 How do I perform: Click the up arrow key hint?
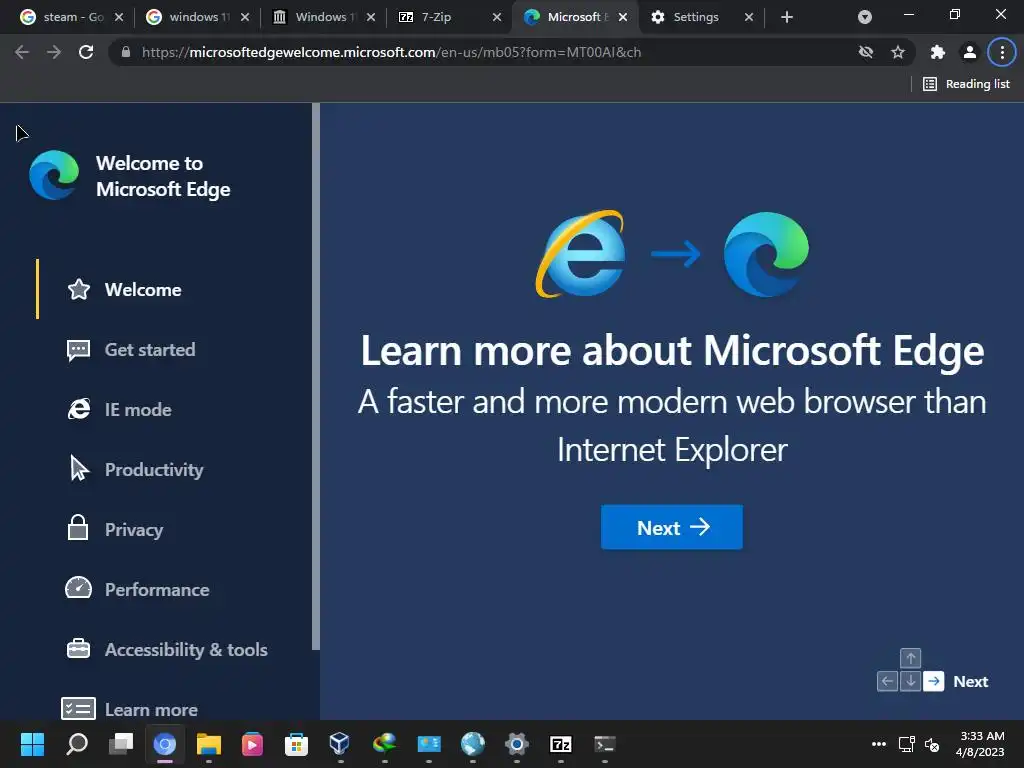coord(910,658)
